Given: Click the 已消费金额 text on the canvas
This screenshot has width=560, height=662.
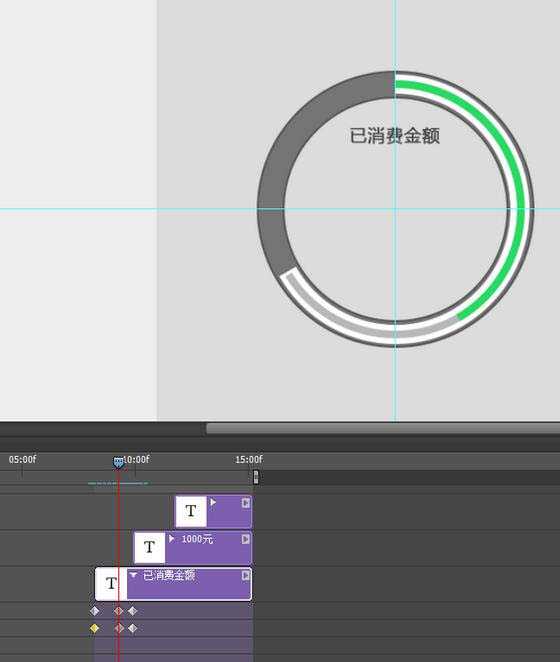Looking at the screenshot, I should coord(394,136).
